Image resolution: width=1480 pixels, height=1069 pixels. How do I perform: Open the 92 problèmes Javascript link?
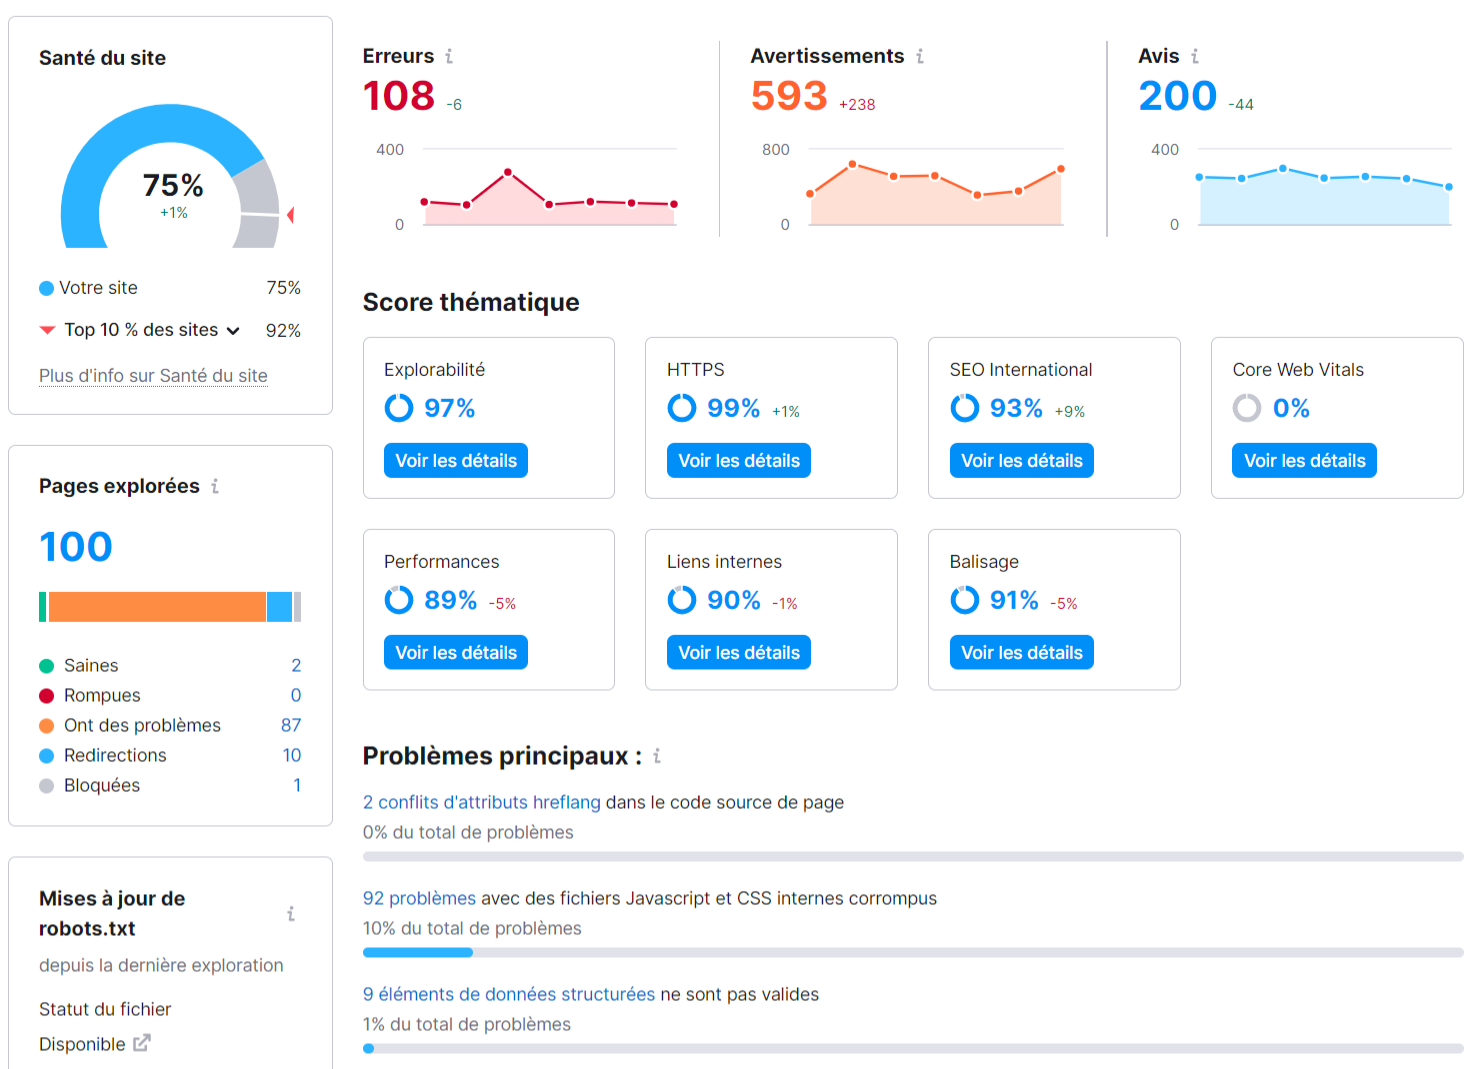(x=419, y=898)
